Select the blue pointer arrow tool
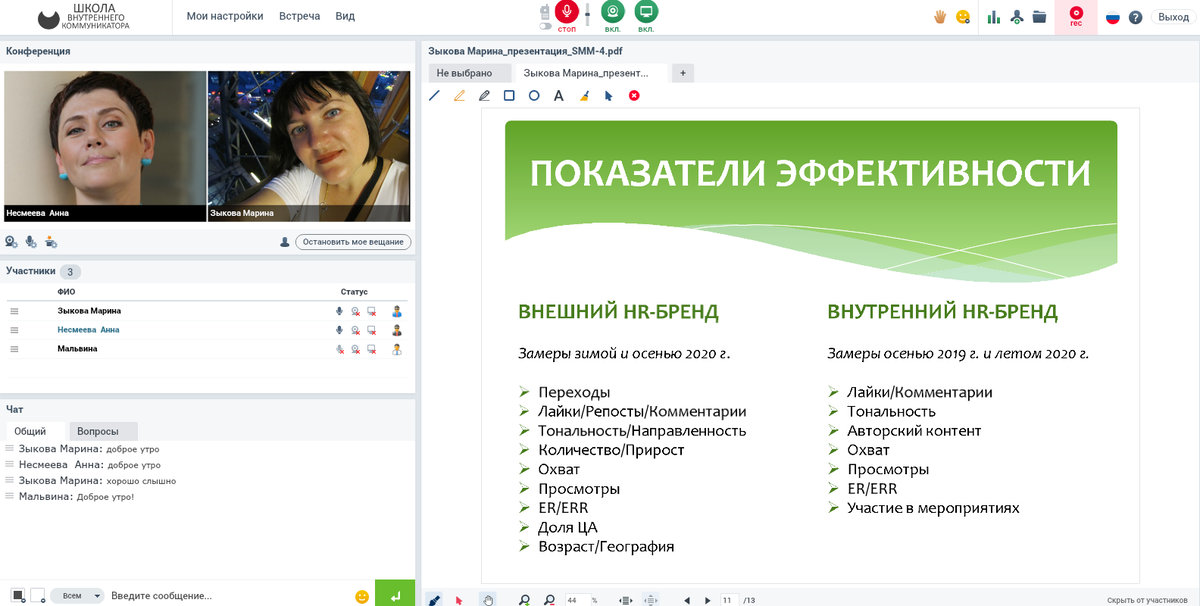 coord(608,96)
